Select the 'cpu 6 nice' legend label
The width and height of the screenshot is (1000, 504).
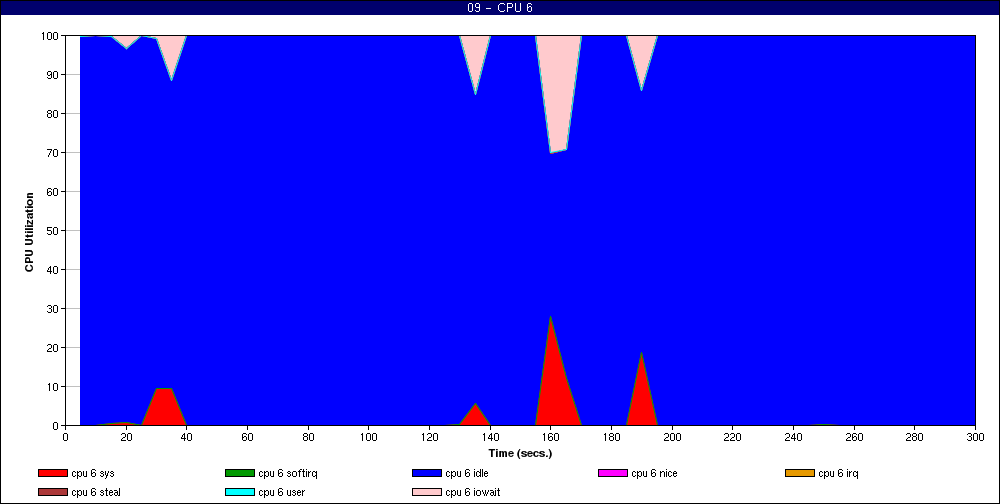[654, 473]
